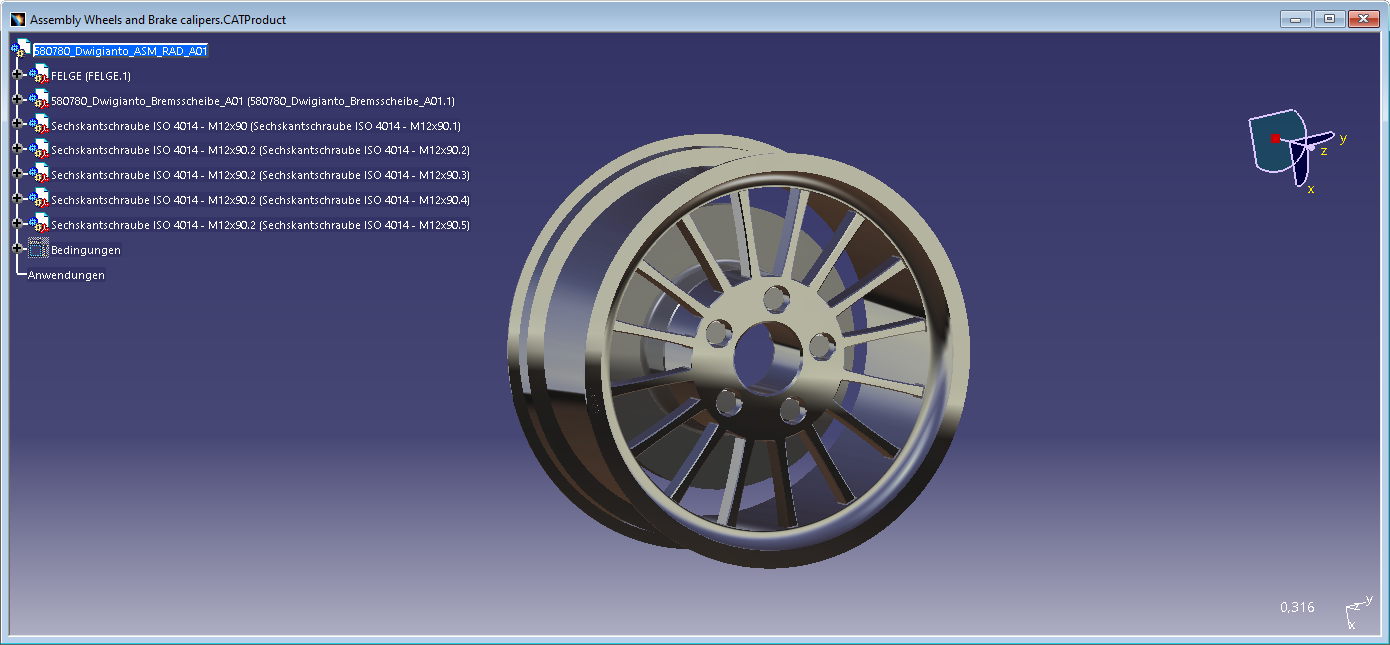Select the Anwendungen tree entry
The image size is (1390, 645).
coord(66,275)
